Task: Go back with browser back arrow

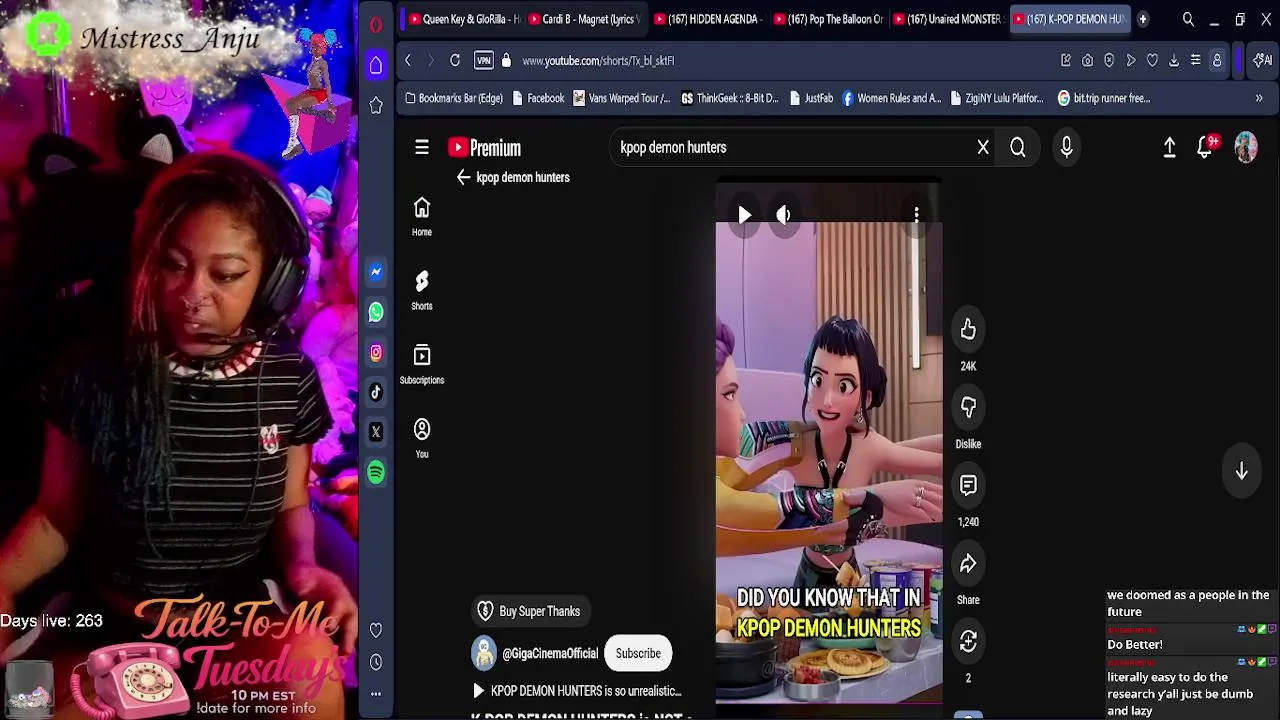Action: 408,61
